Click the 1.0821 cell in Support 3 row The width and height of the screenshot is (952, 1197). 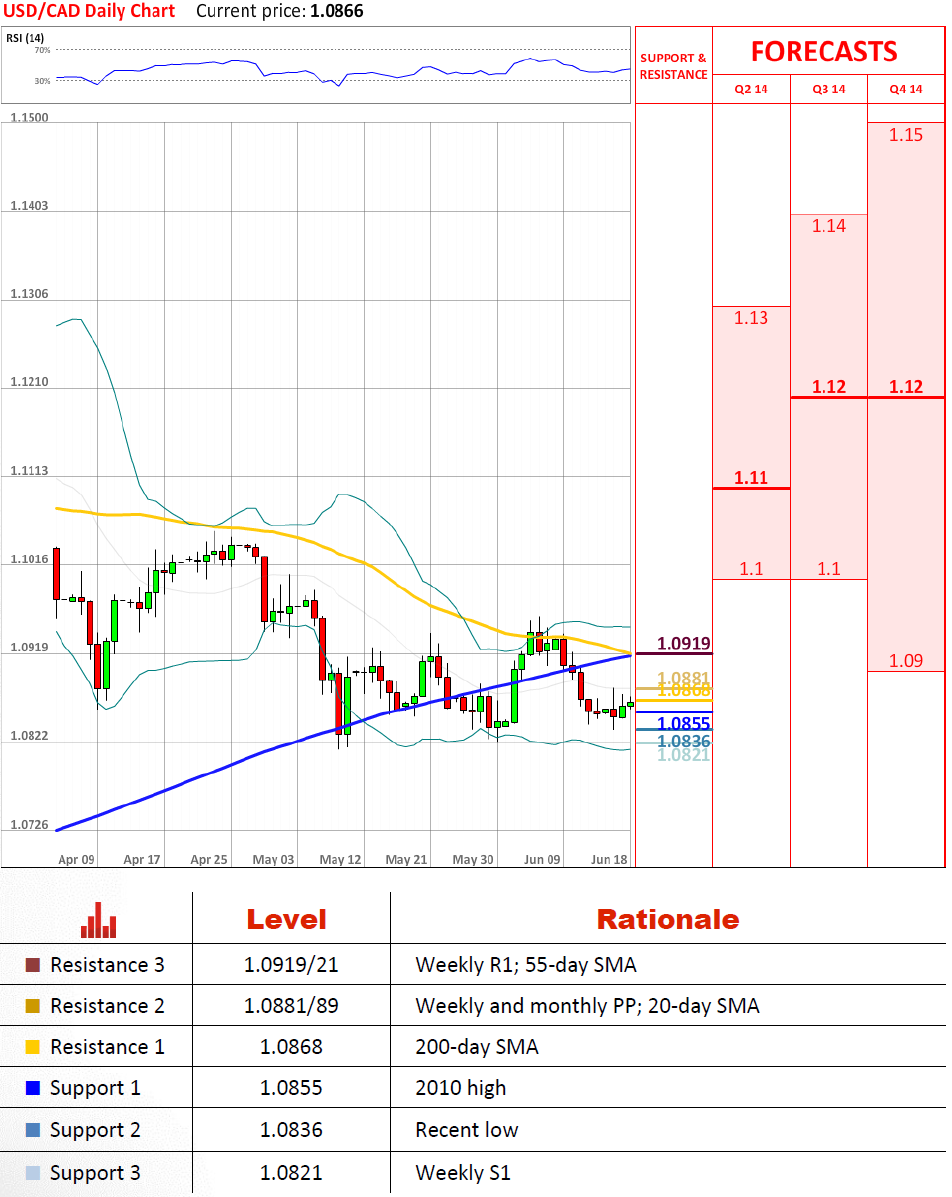[x=291, y=1173]
